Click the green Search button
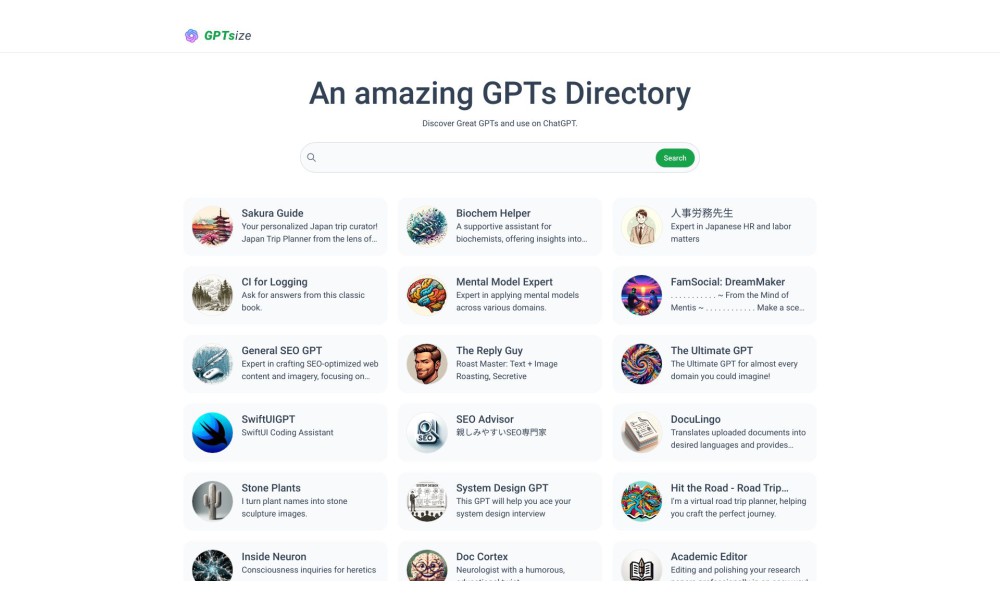1000x600 pixels. [x=675, y=158]
